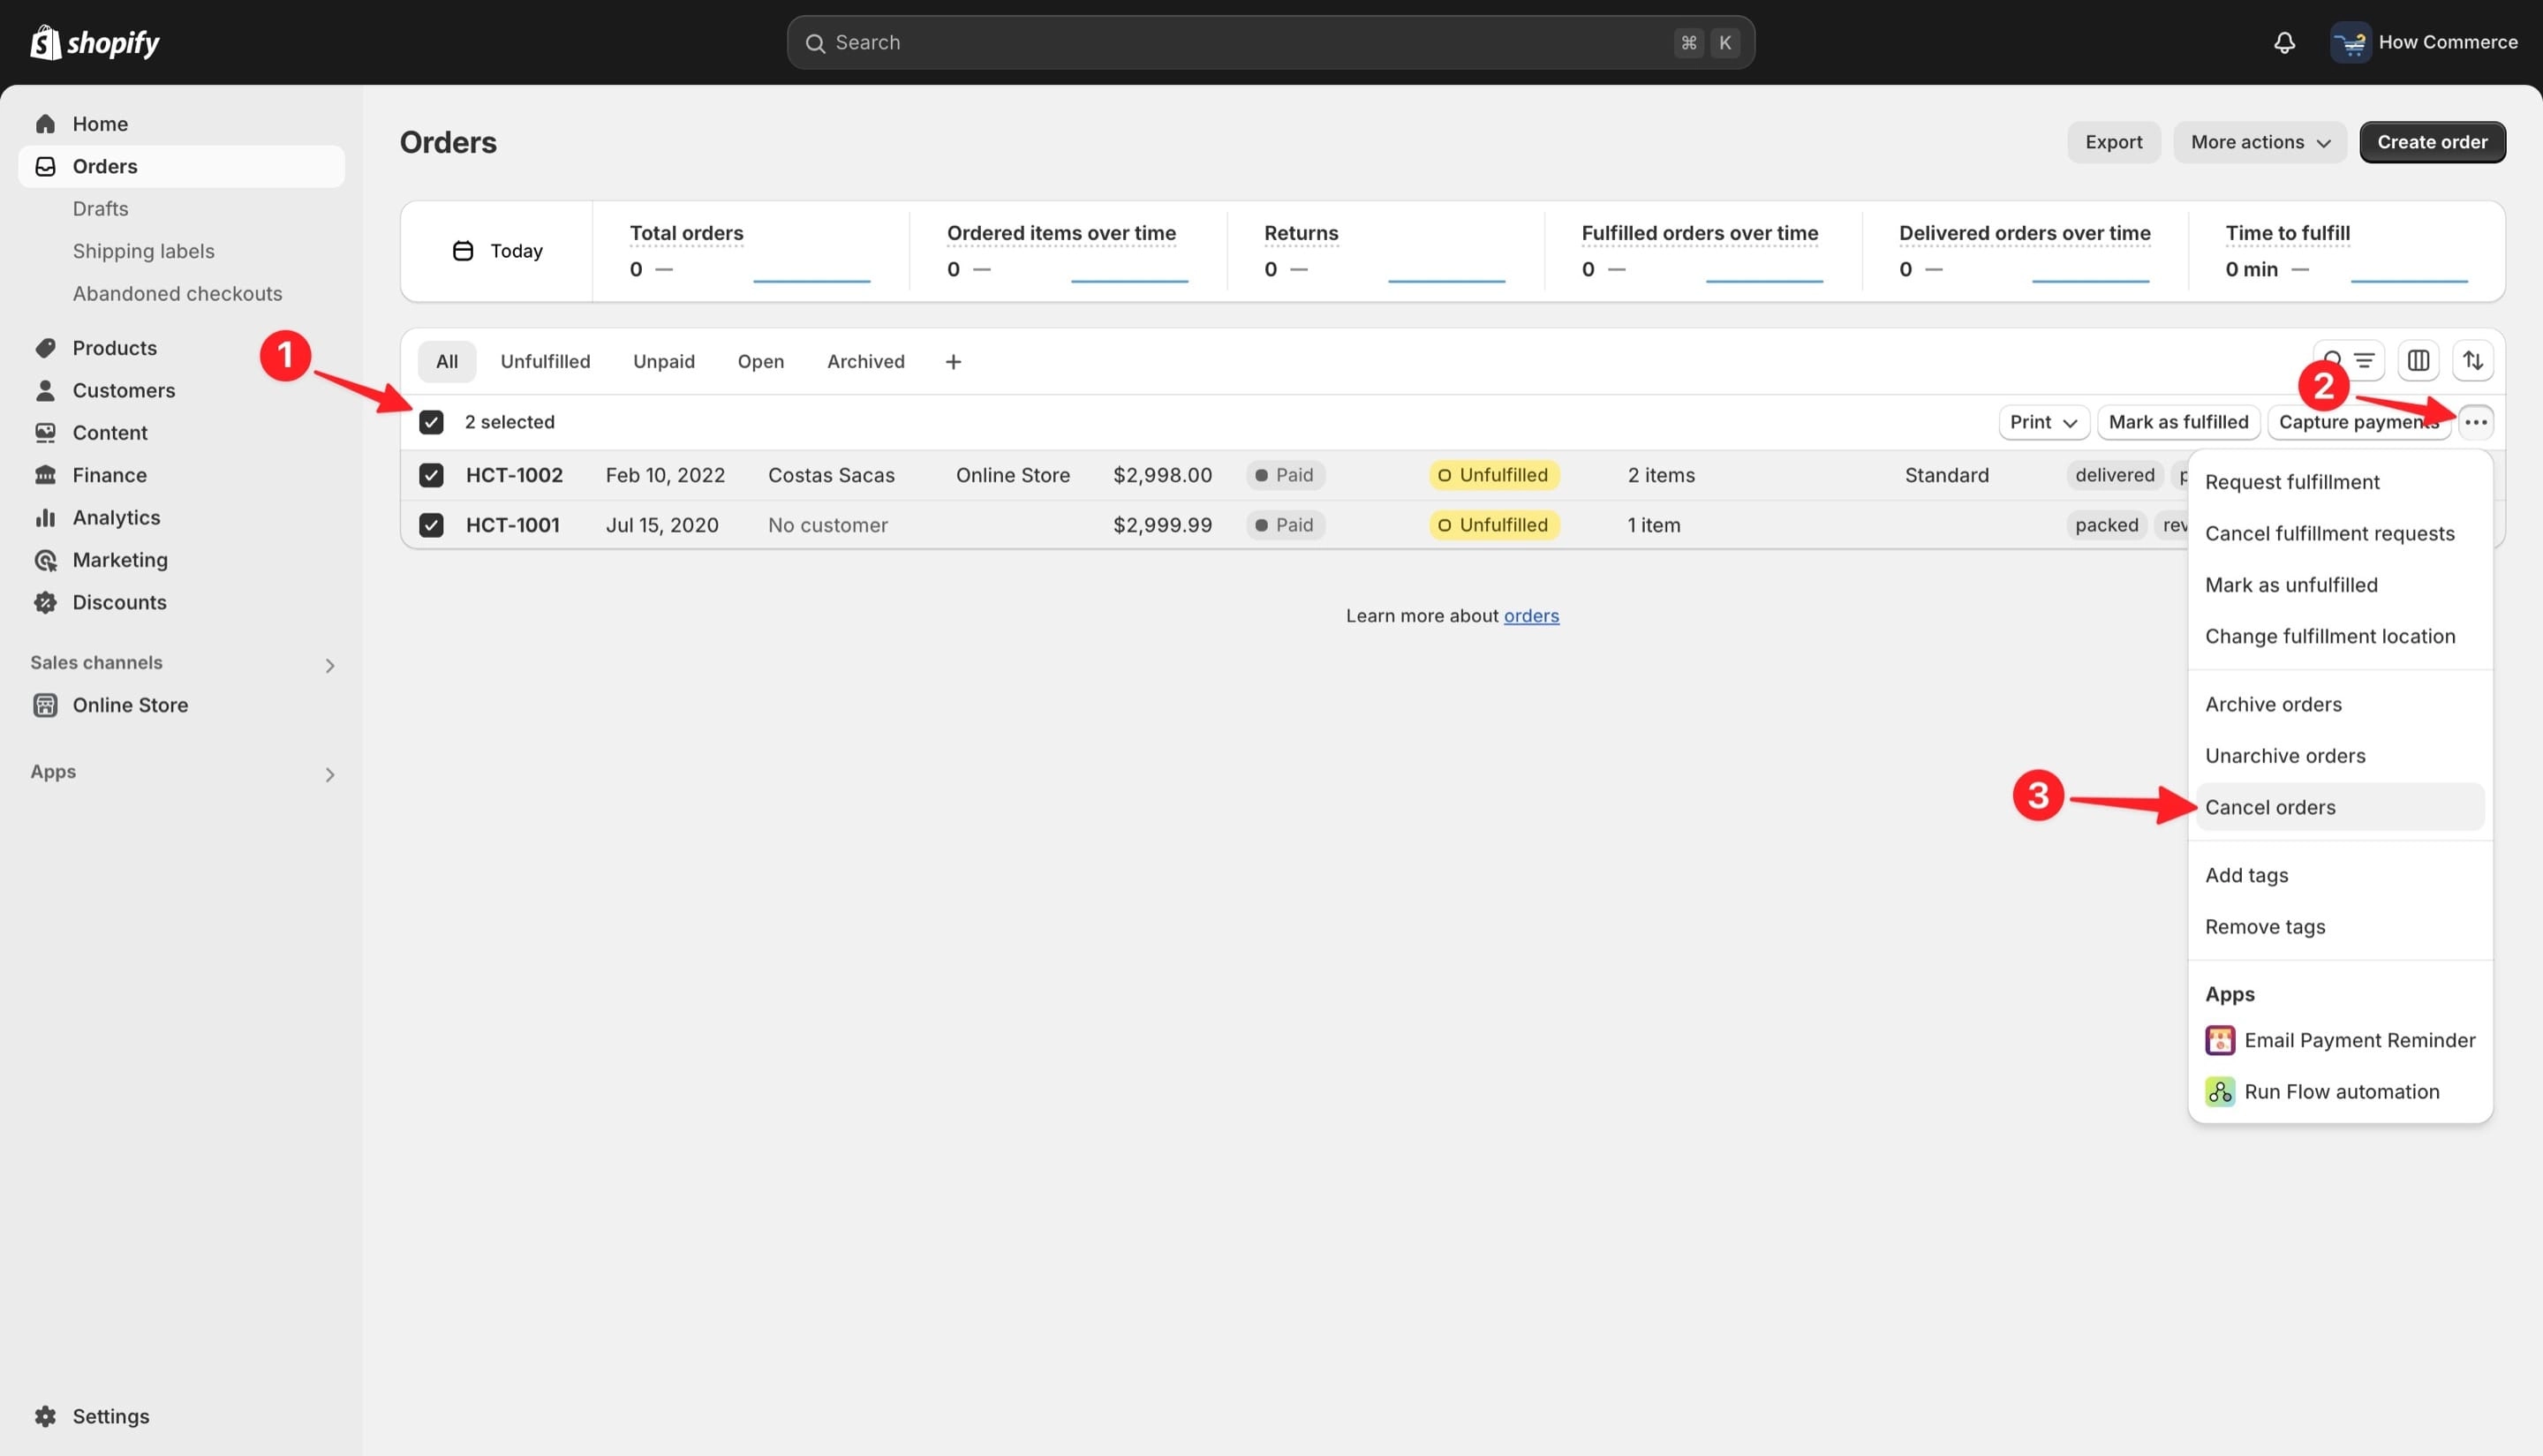Click the Capture payments button
This screenshot has height=1456, width=2543.
click(x=2359, y=422)
